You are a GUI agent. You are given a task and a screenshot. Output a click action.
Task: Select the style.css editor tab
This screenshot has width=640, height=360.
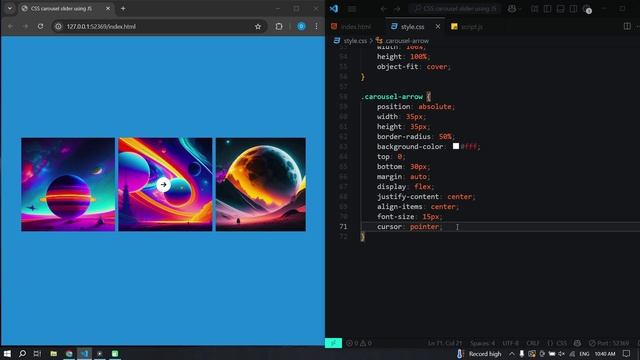412,27
